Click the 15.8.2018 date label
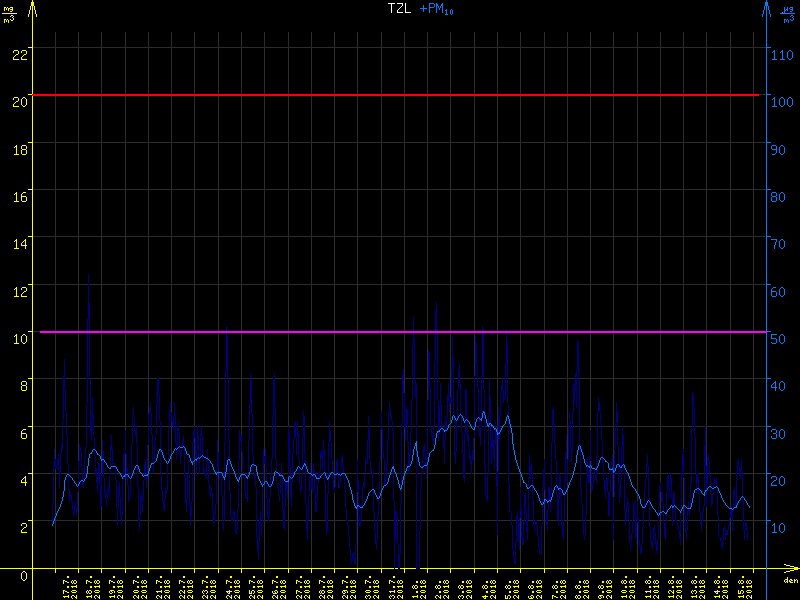 [749, 587]
